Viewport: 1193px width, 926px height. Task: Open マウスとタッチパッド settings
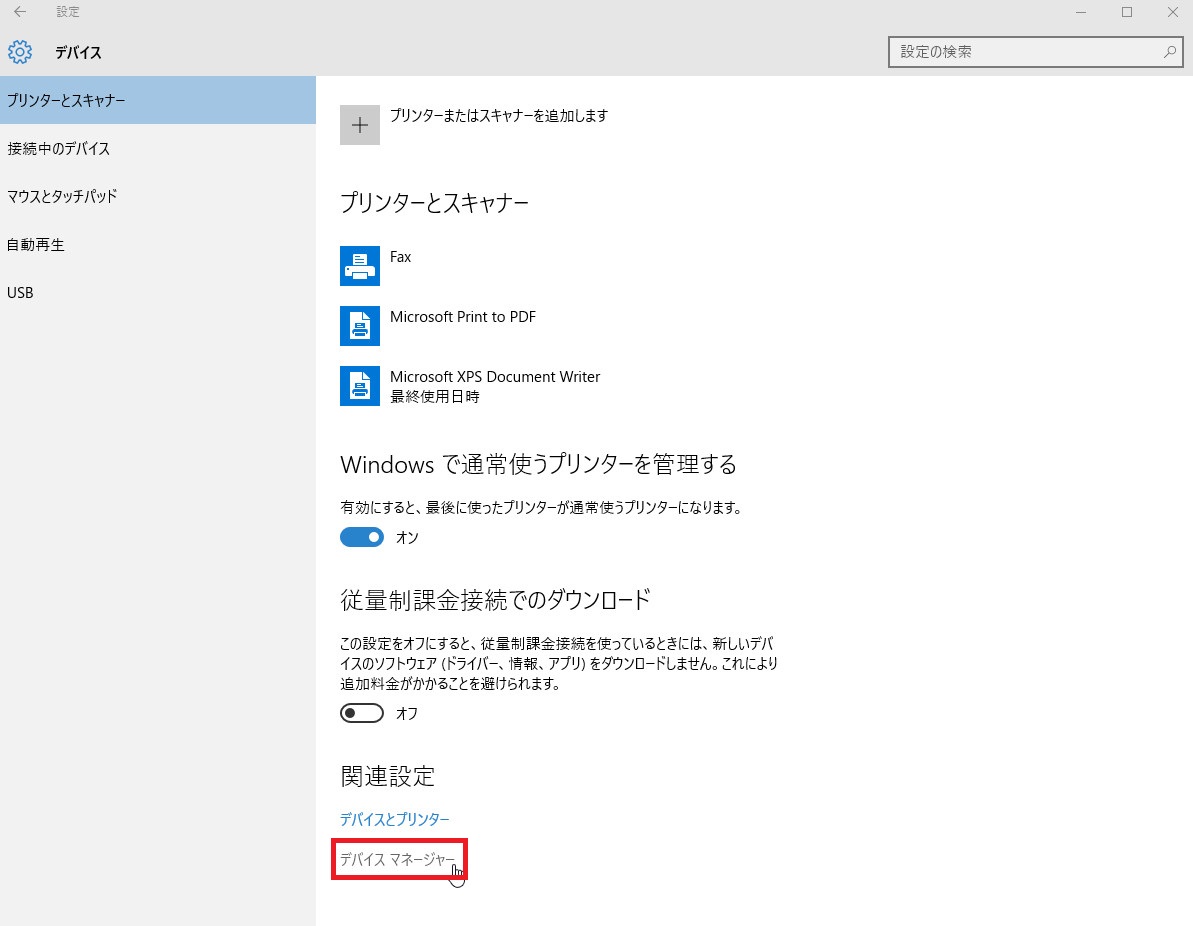pyautogui.click(x=157, y=196)
